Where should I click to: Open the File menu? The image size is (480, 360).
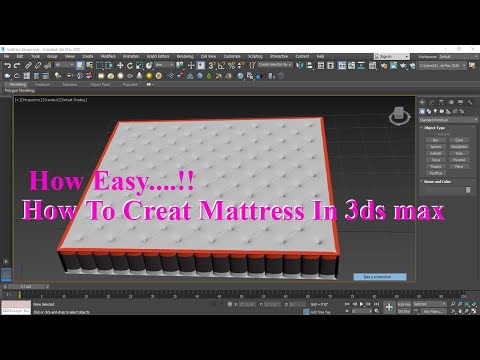(6, 56)
